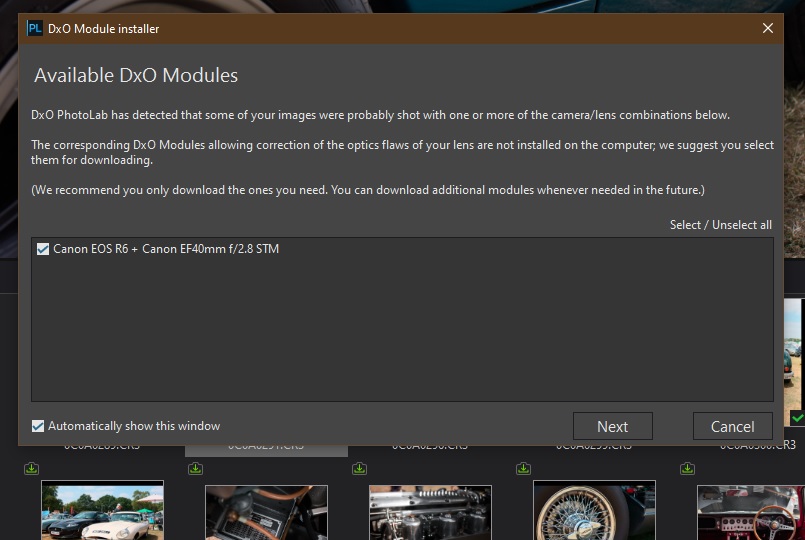This screenshot has width=805, height=540.
Task: Click the DxO PhotoLab PL logo icon
Action: point(35,28)
